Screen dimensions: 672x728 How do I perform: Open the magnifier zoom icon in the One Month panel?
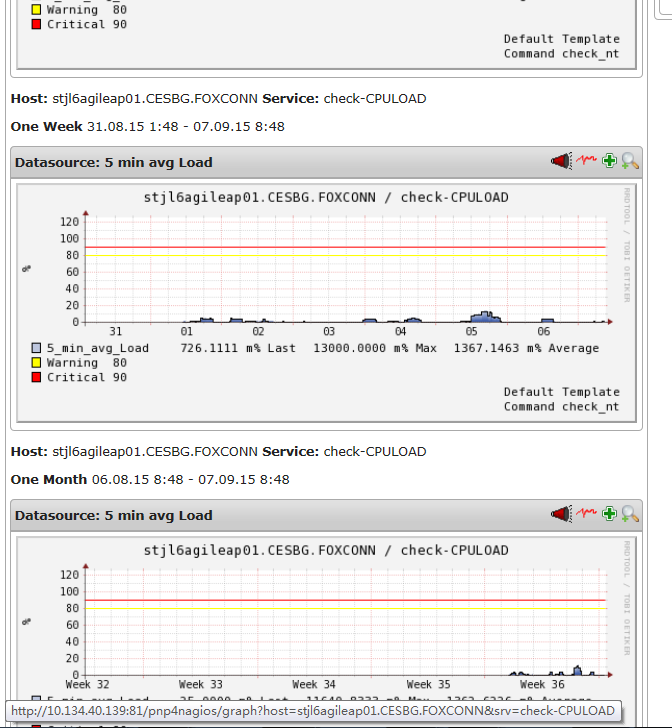(629, 514)
